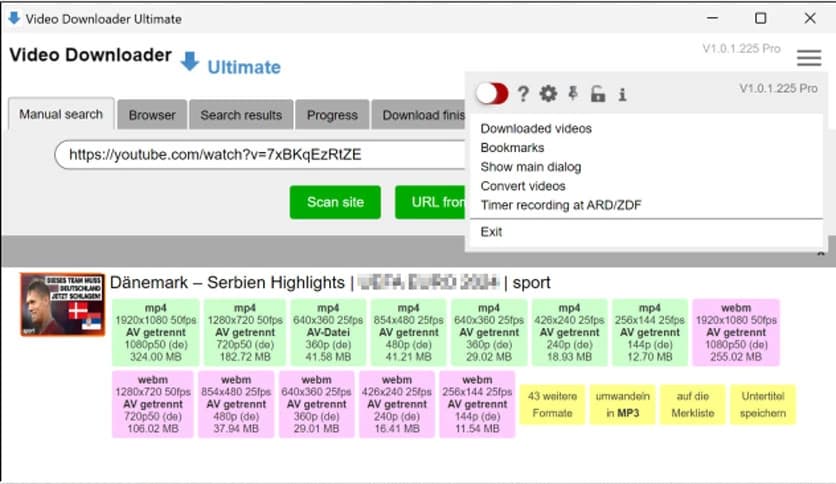The width and height of the screenshot is (836, 484).
Task: Toggle the red on/off switch in the menu
Action: pos(492,93)
